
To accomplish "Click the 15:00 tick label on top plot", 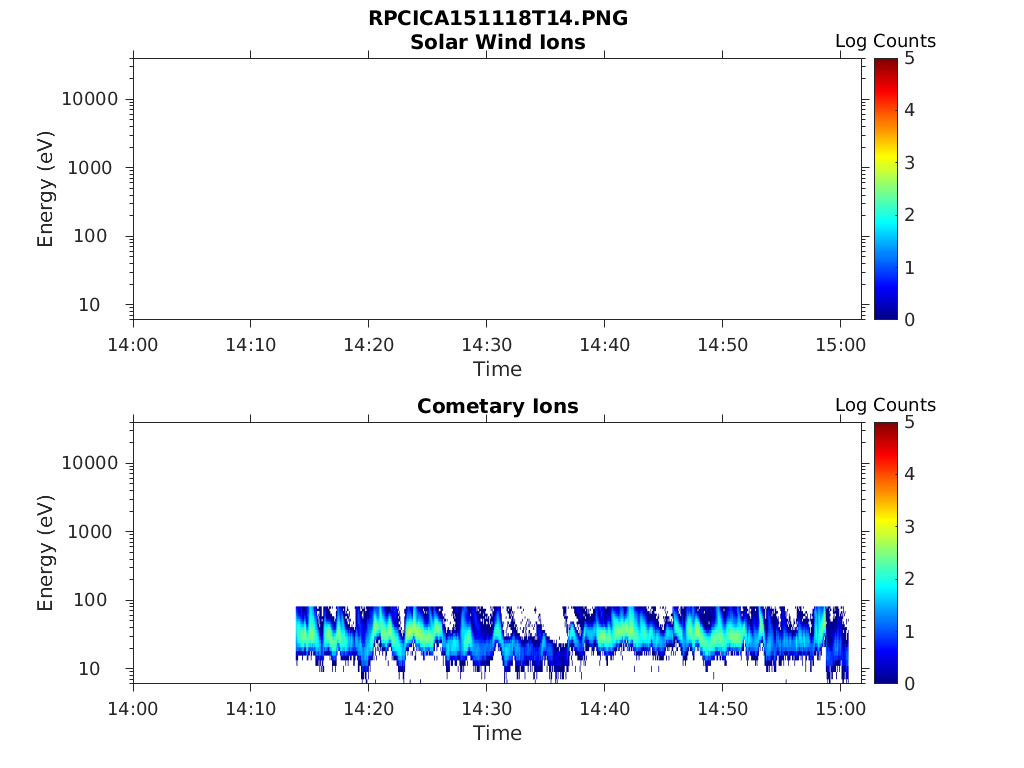I will point(840,345).
